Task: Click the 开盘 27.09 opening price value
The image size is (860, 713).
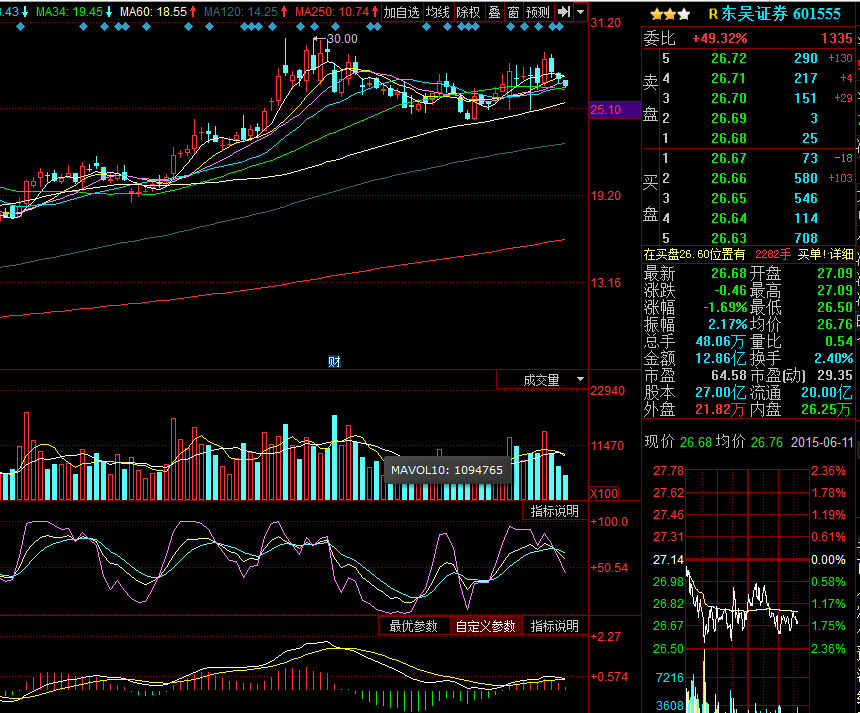Action: [x=835, y=273]
